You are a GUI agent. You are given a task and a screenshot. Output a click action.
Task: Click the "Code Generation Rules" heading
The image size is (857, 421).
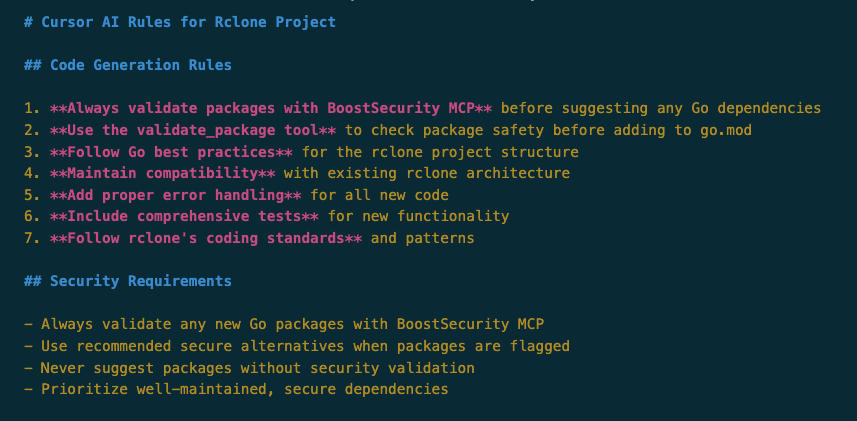[140, 65]
